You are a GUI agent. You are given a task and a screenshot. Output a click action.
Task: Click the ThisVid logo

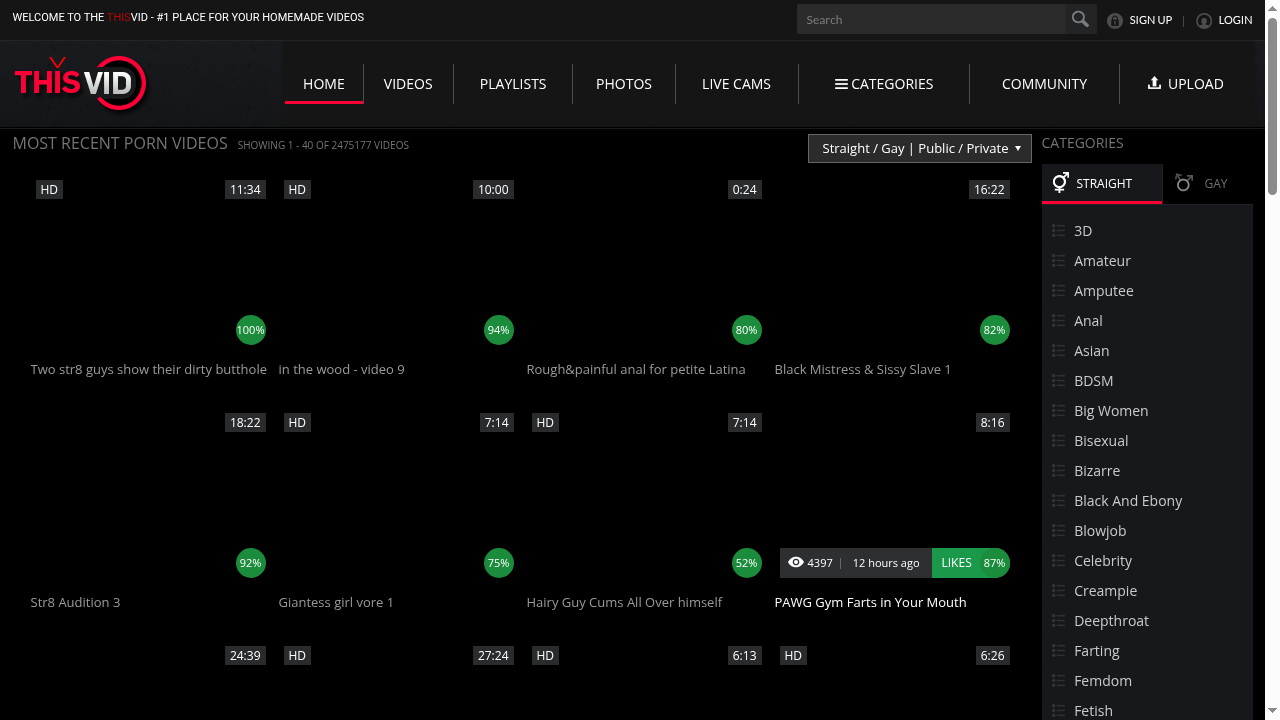pos(81,82)
